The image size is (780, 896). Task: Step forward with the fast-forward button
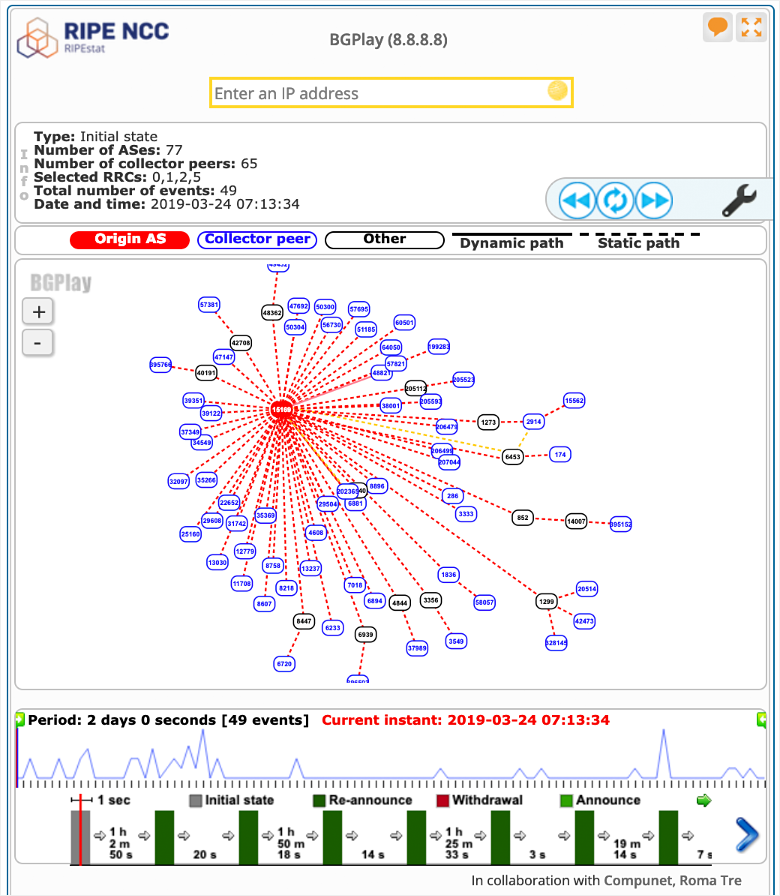[x=653, y=201]
